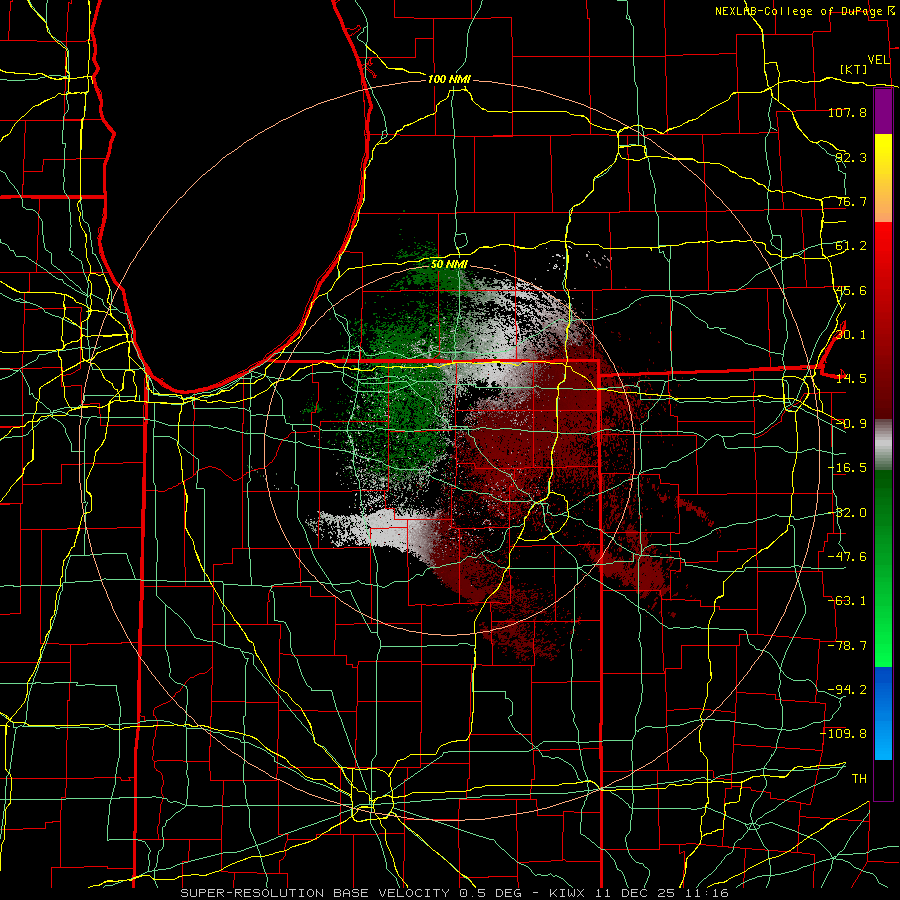Select the -47.6 legend value
The width and height of the screenshot is (900, 900).
pos(847,557)
